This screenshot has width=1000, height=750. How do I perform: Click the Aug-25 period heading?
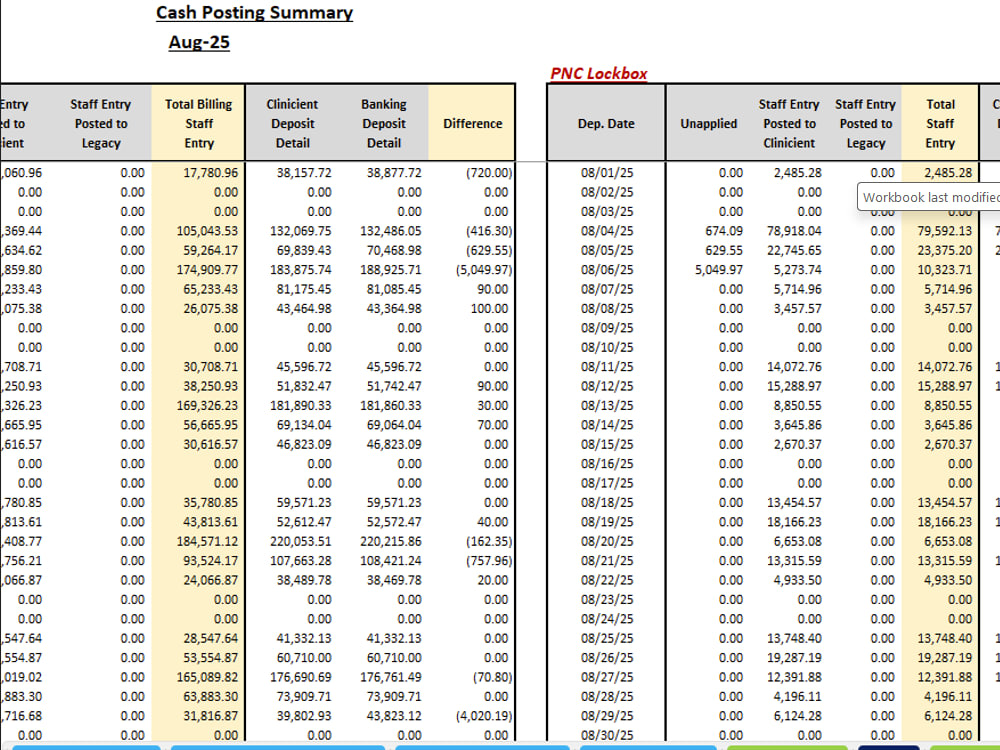pyautogui.click(x=199, y=42)
